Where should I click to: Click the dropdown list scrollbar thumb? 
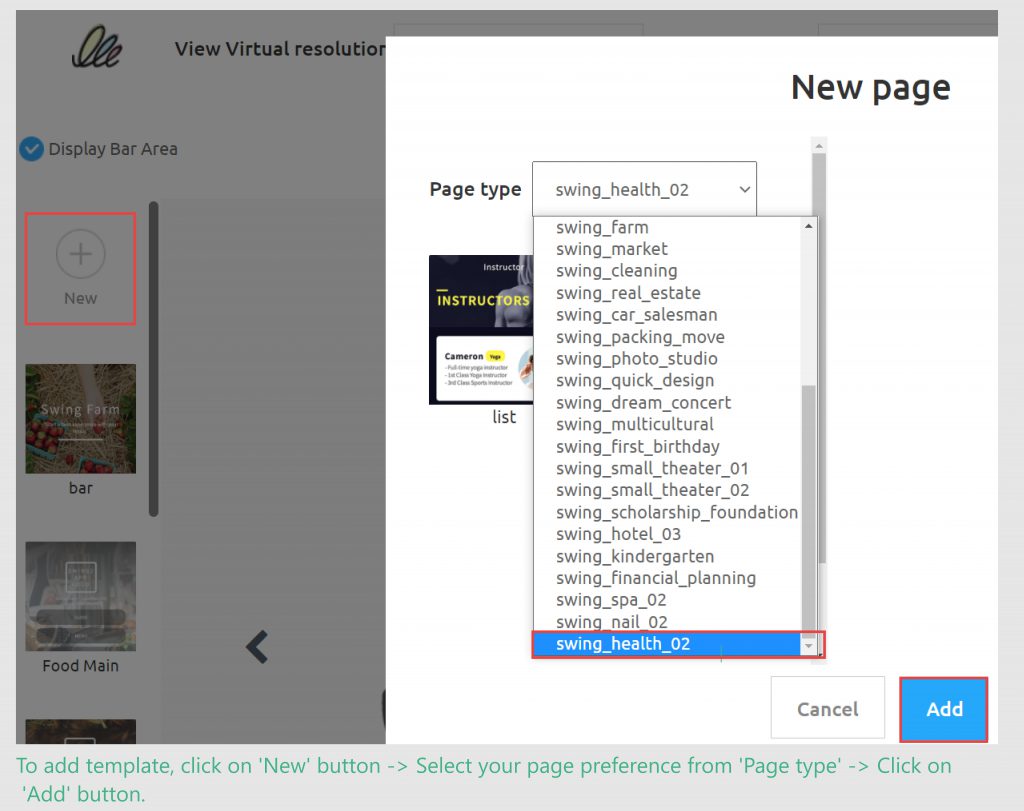tap(808, 509)
